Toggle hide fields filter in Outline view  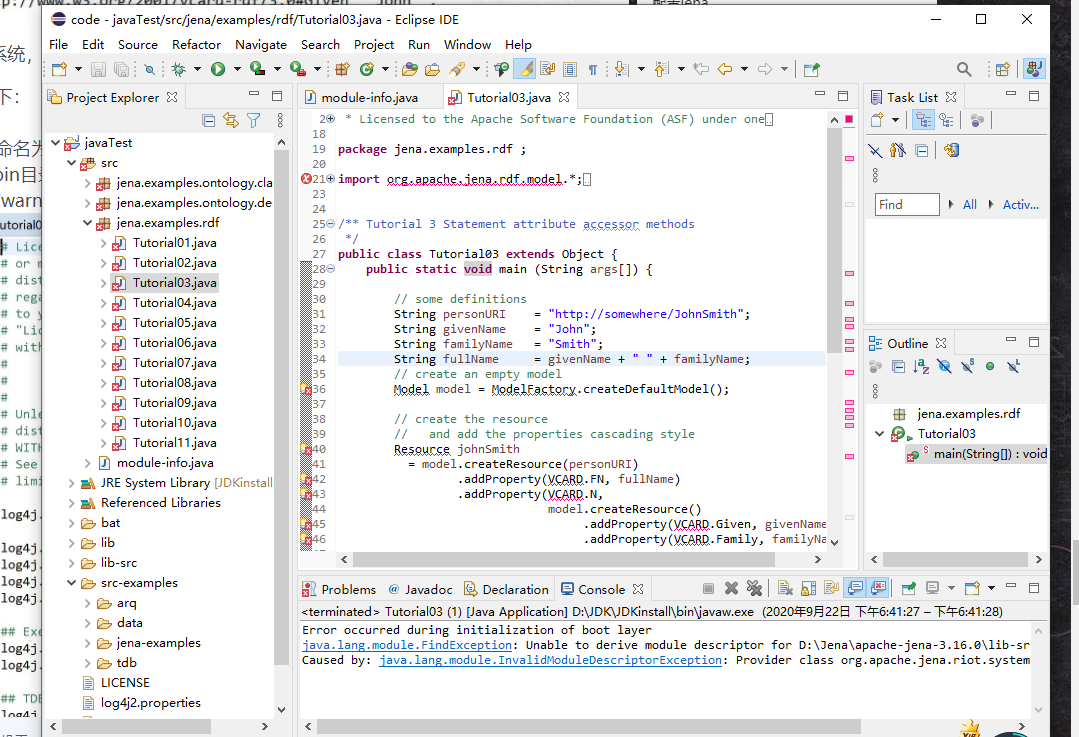click(x=944, y=366)
